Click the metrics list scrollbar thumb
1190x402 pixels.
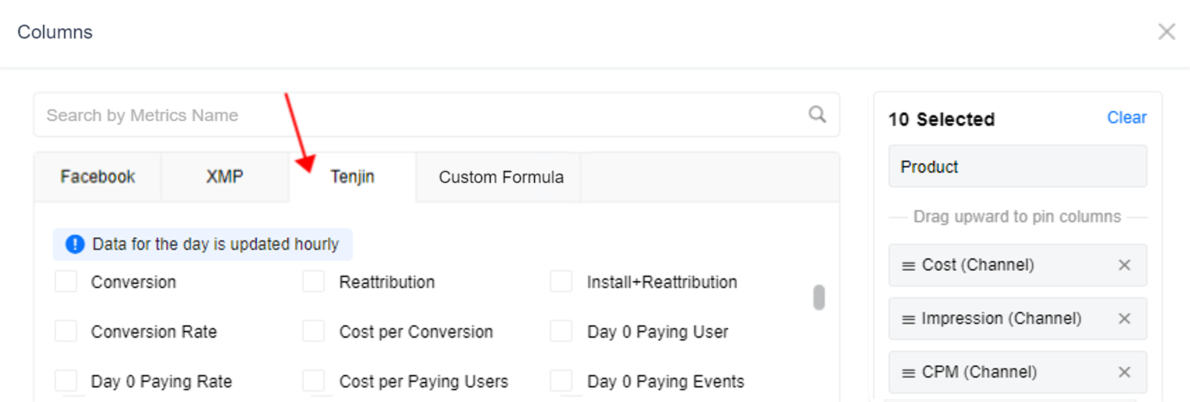(x=819, y=297)
